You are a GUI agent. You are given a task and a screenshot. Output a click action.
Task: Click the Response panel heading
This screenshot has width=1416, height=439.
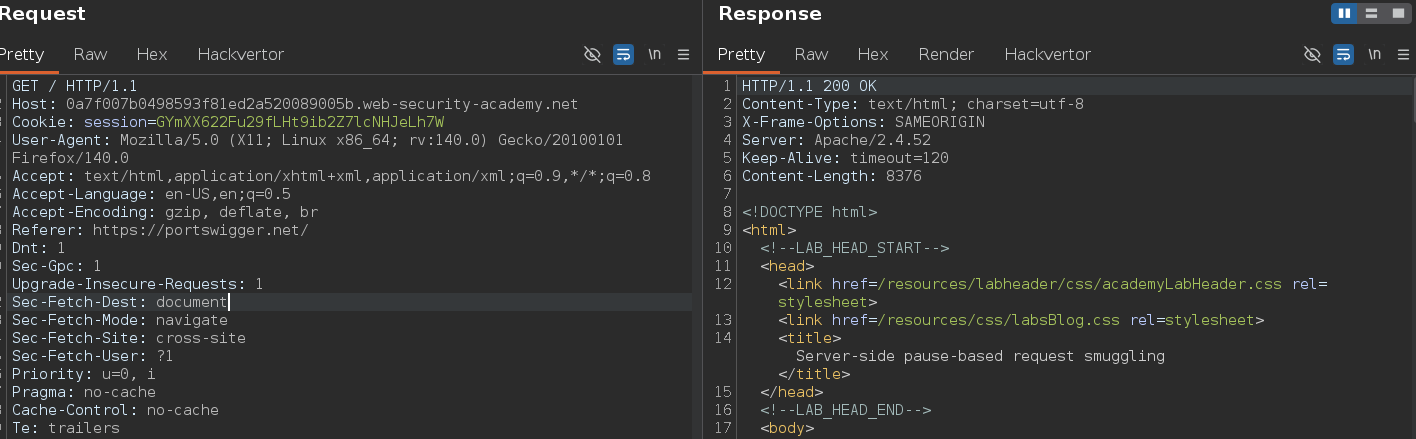coord(770,14)
